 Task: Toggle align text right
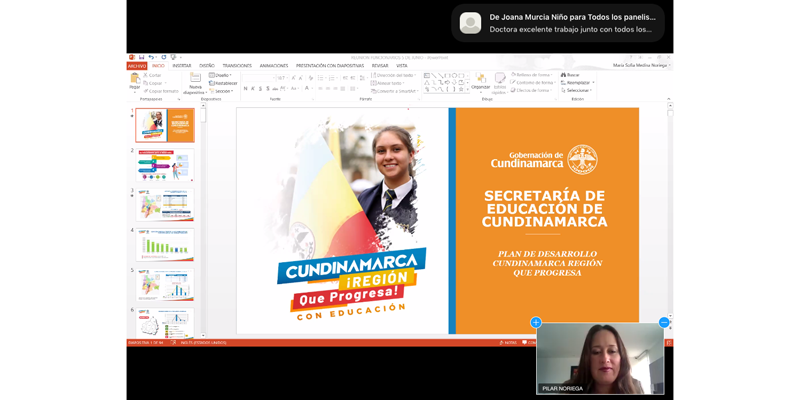(335, 88)
